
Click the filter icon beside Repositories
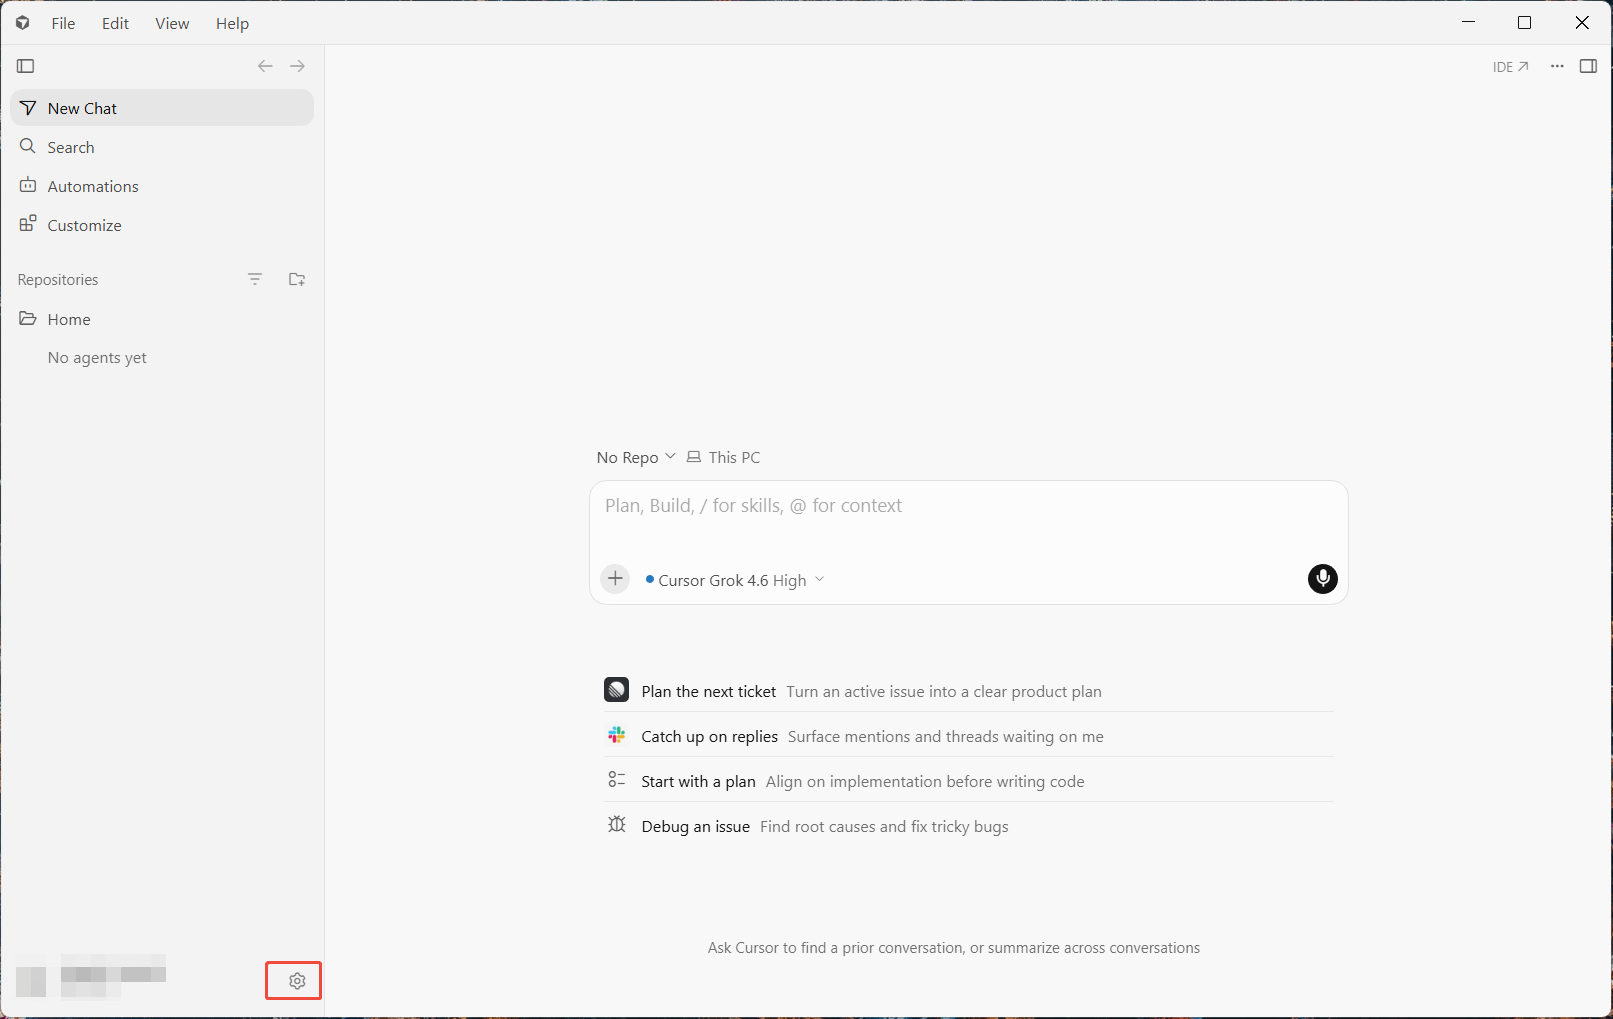(x=255, y=279)
